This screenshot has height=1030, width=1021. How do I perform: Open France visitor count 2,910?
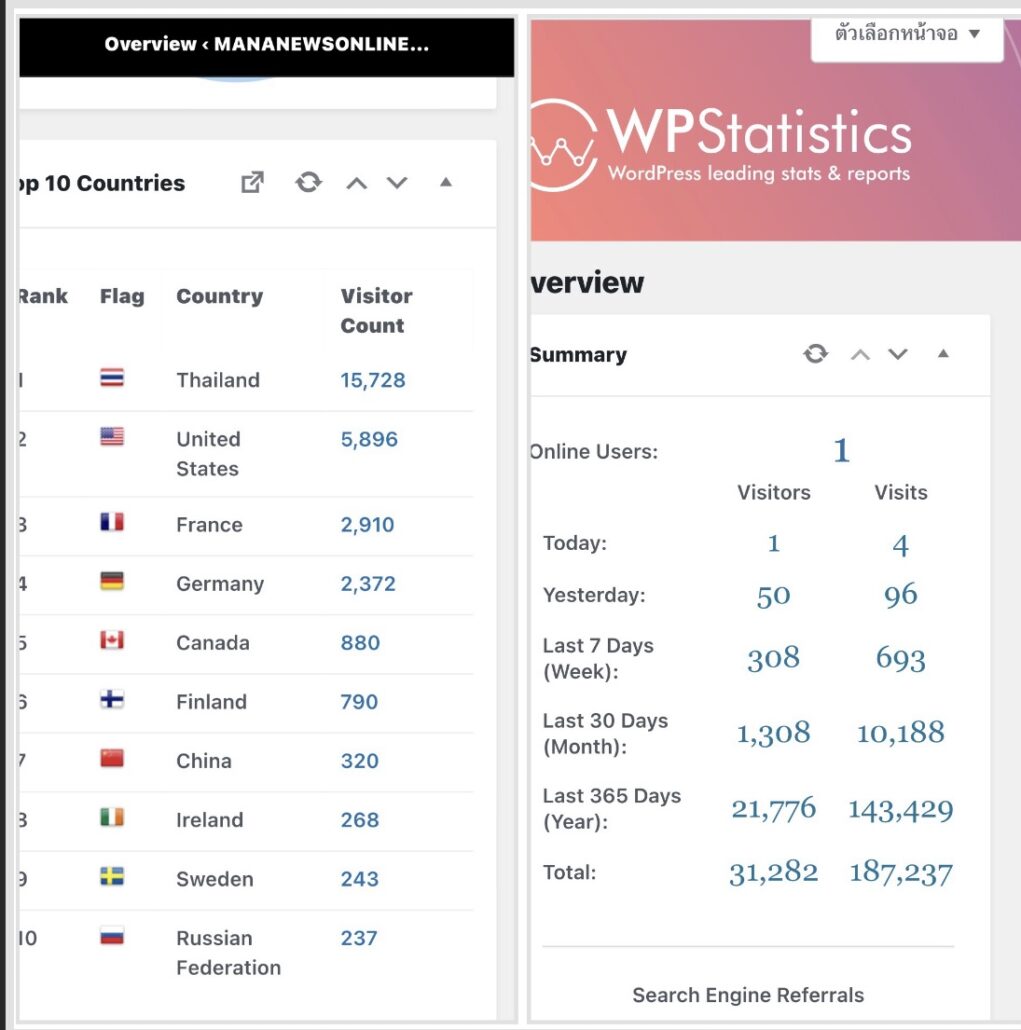click(367, 525)
